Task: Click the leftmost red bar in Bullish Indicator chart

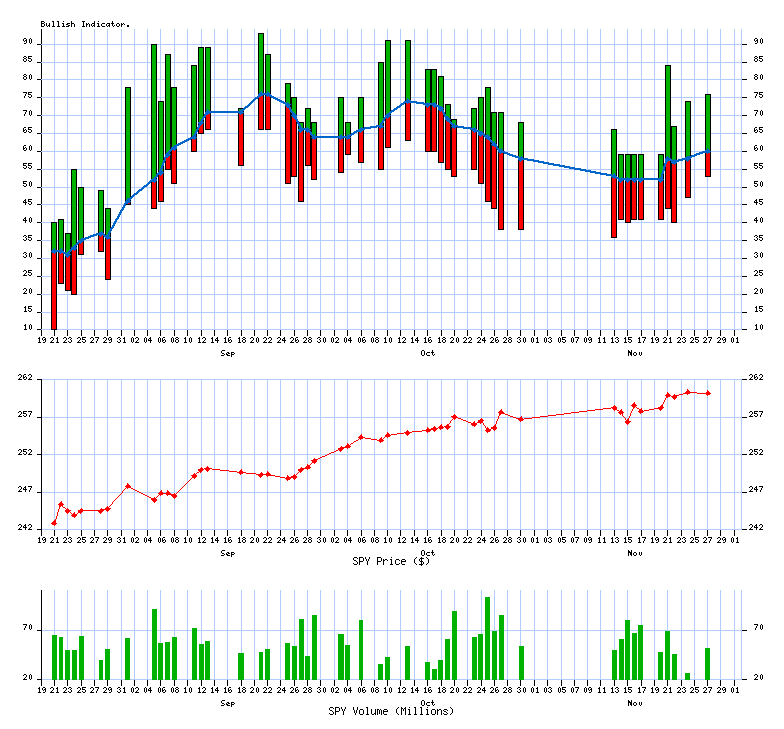Action: click(x=54, y=290)
